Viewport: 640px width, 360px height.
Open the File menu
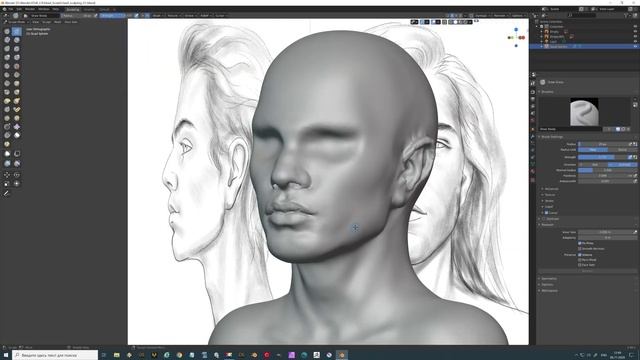coord(10,9)
